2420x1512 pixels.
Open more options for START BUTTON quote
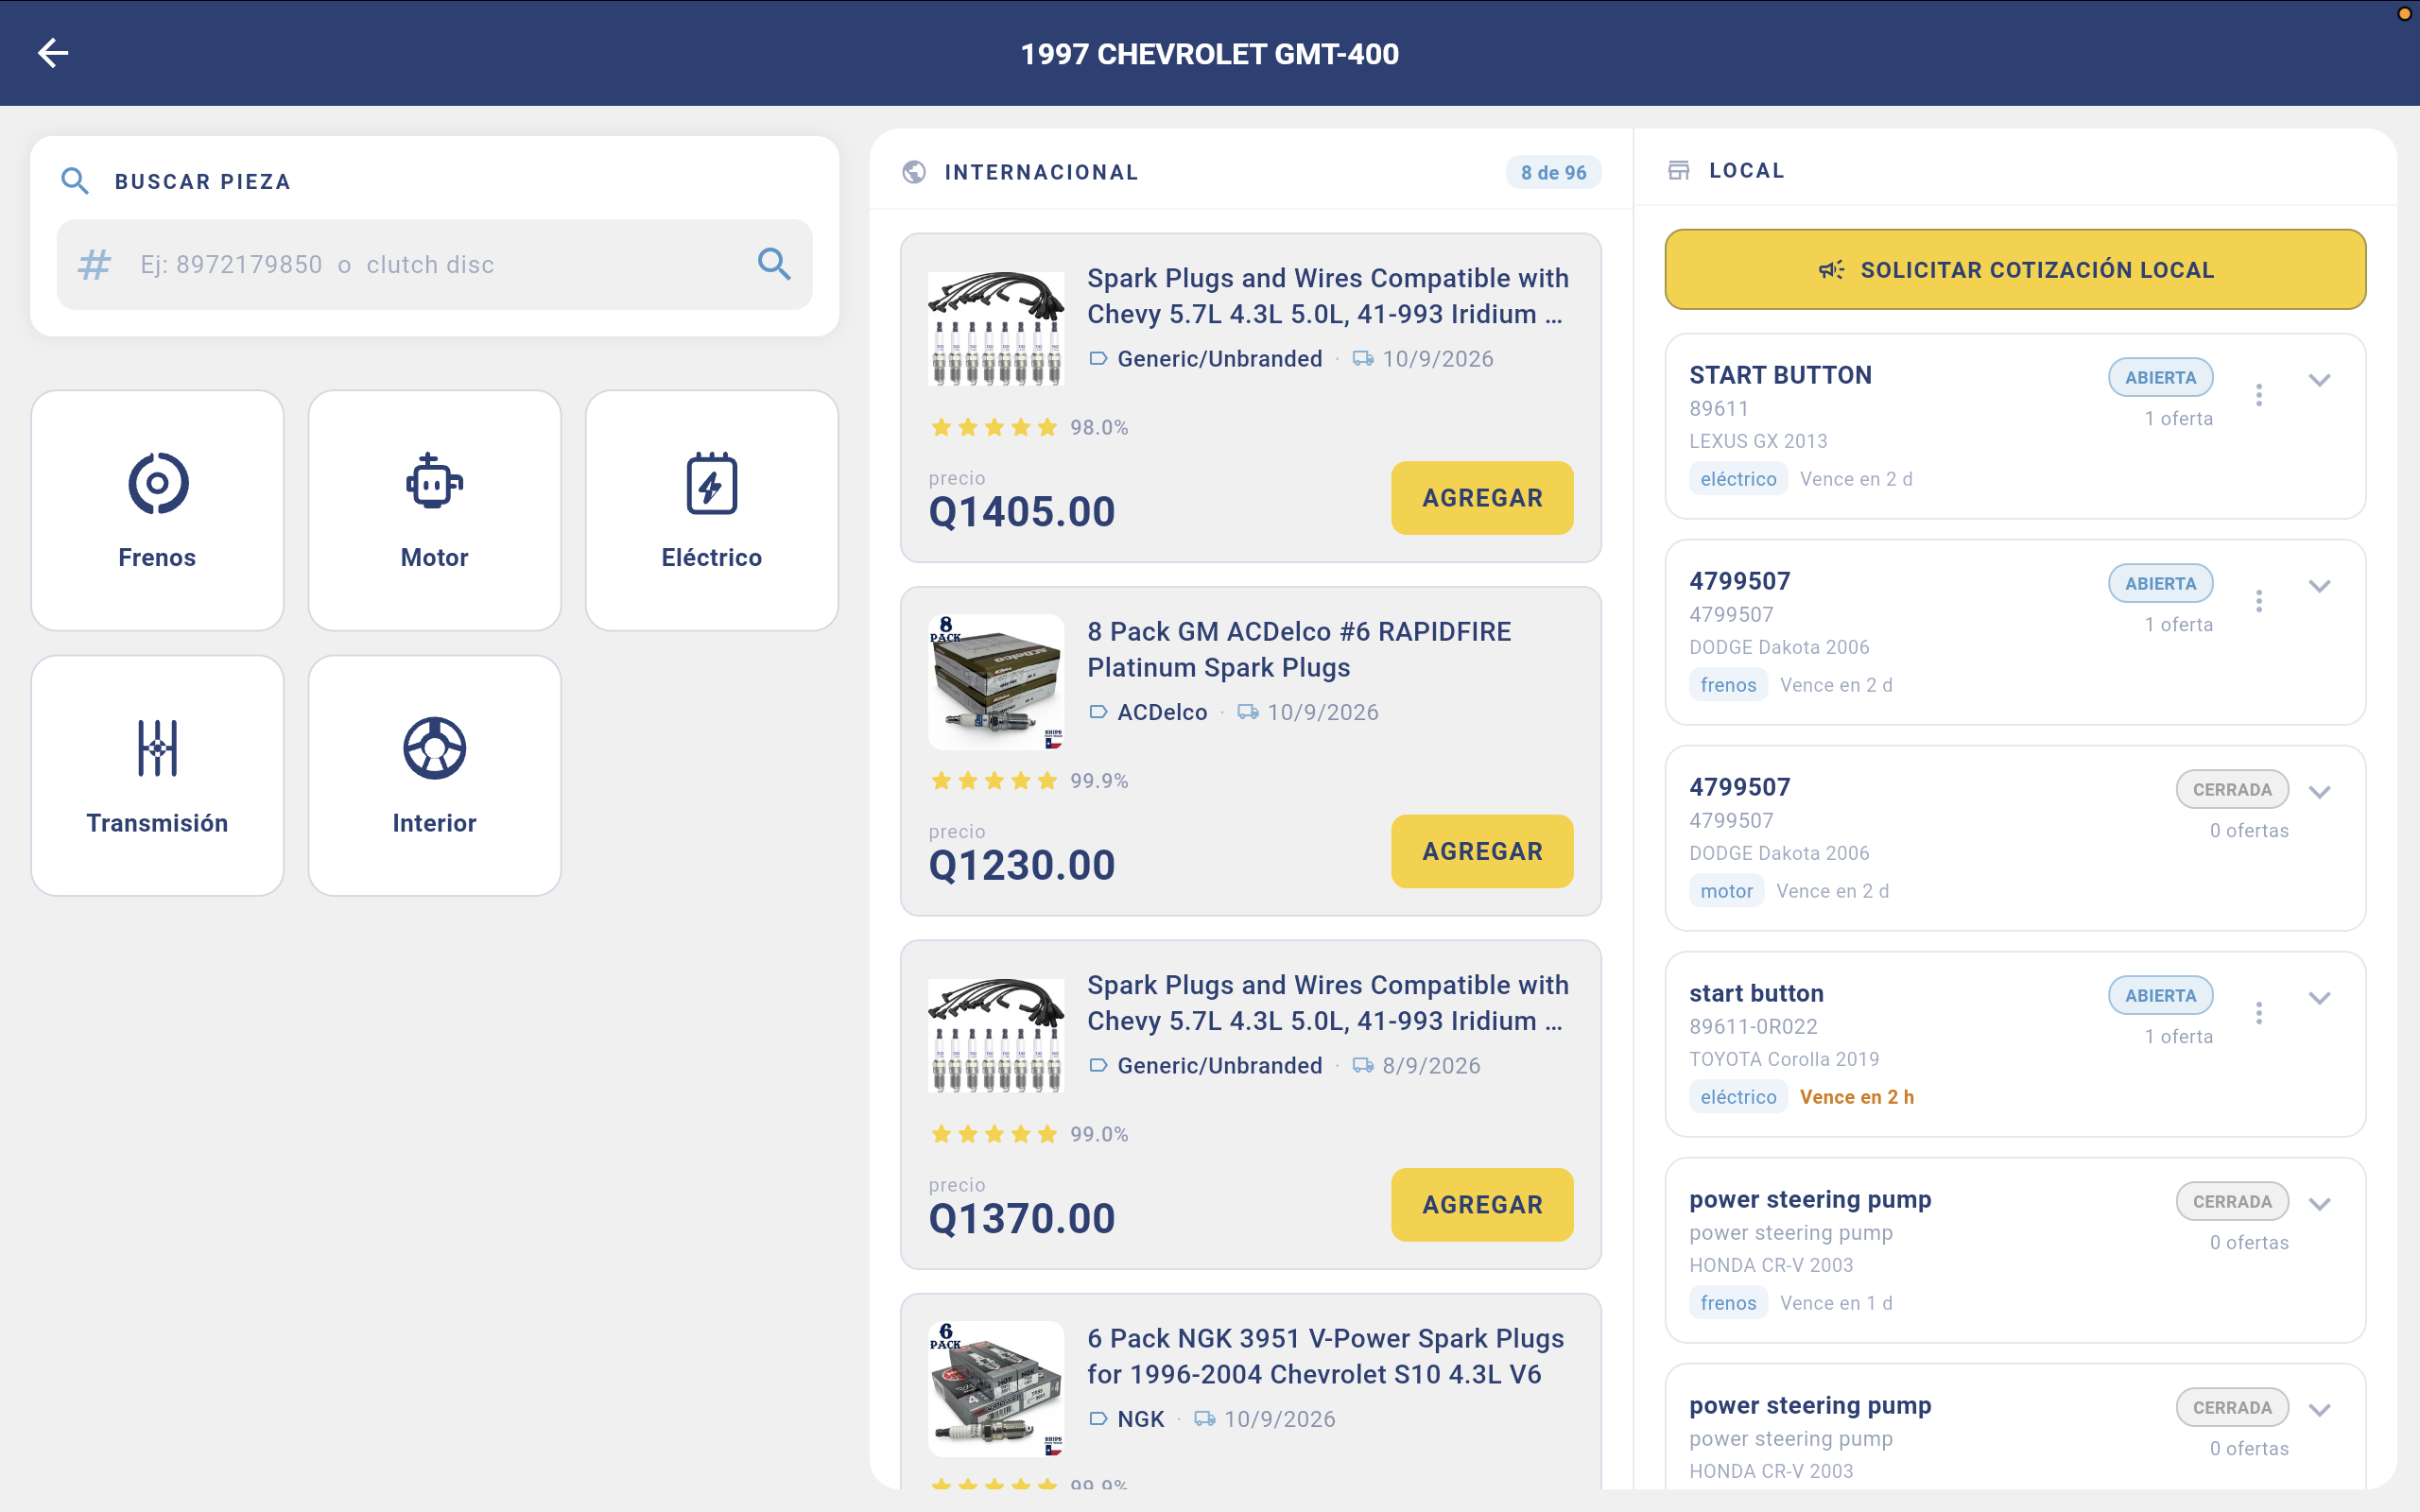click(2259, 395)
